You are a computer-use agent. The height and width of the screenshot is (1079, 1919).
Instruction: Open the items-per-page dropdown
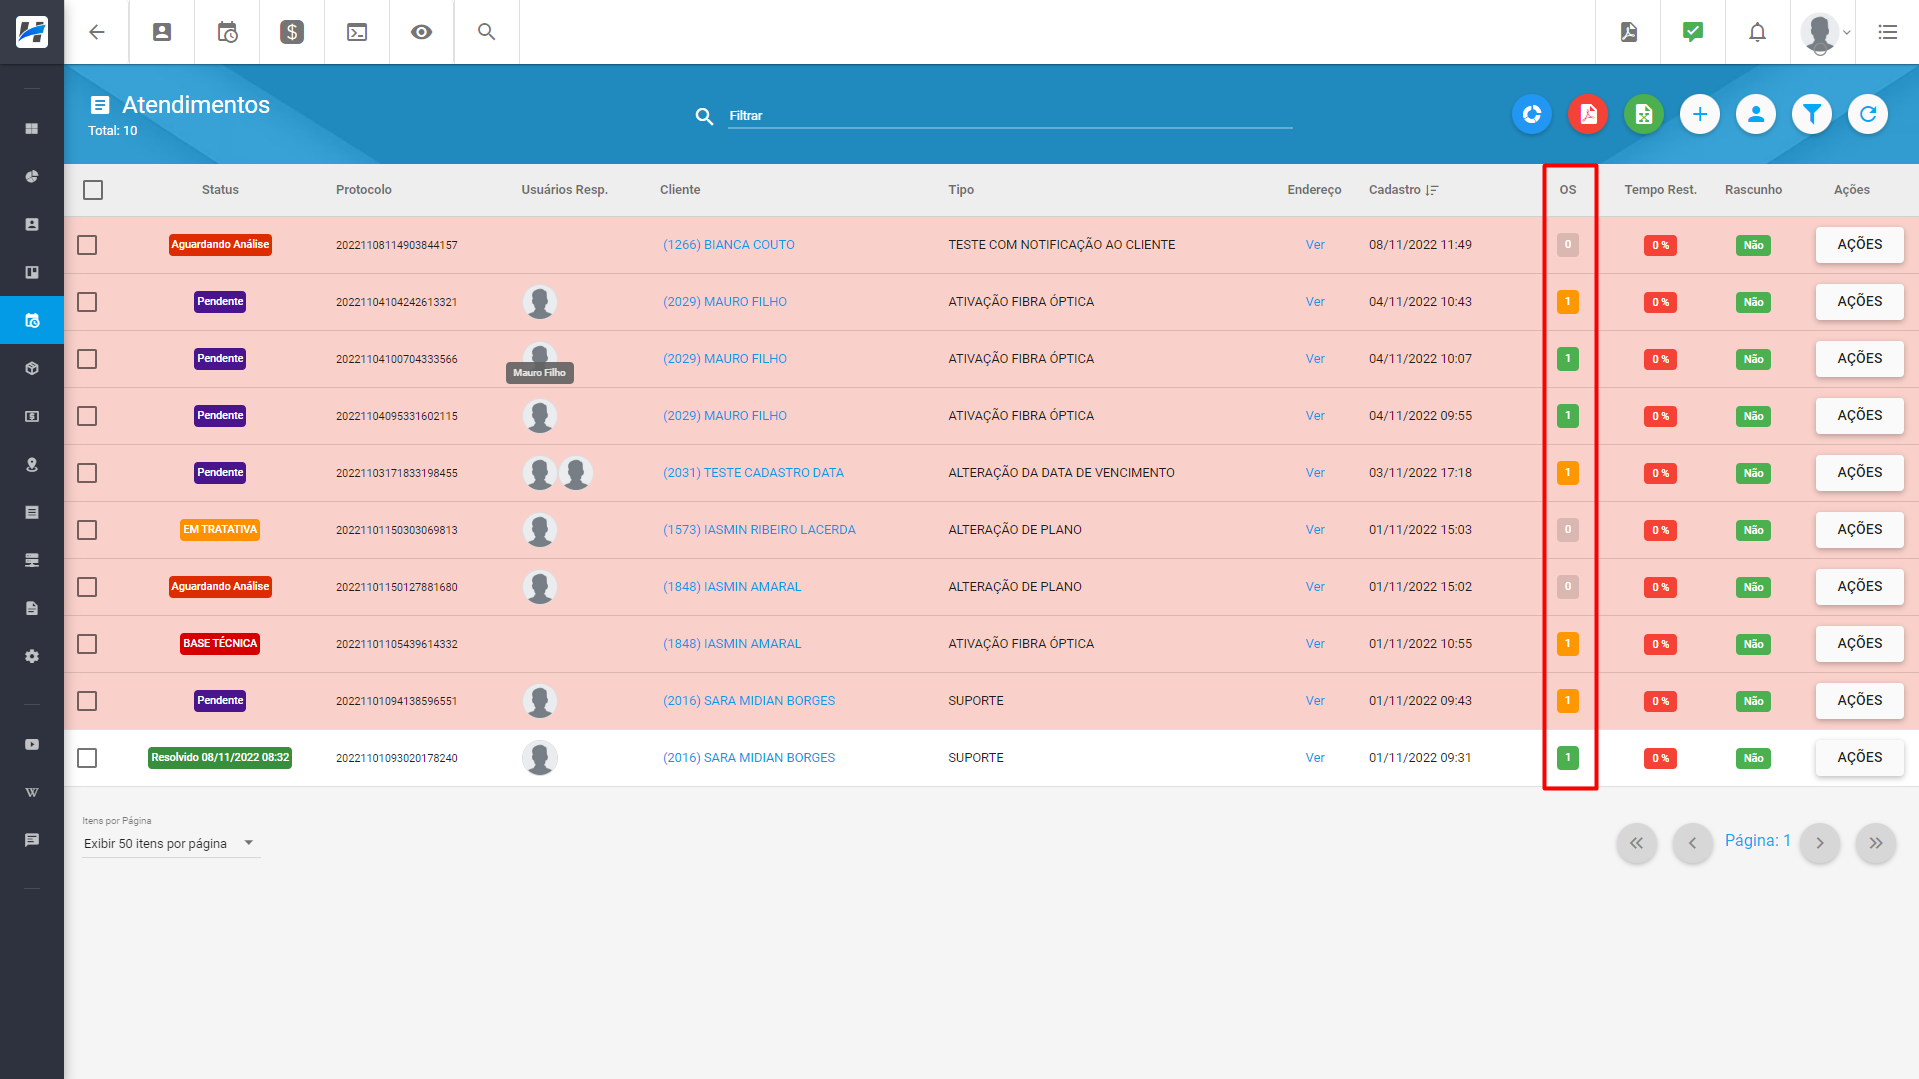click(171, 844)
